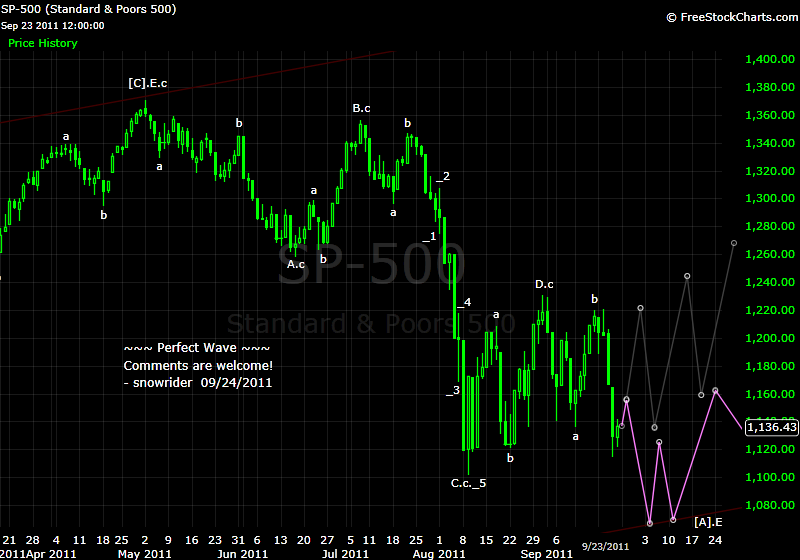
Task: Click the Sep 2011 month label
Action: point(546,554)
